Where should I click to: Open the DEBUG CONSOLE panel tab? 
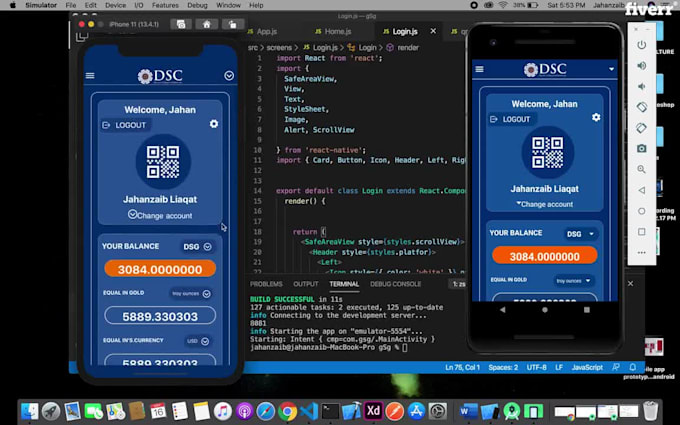[x=396, y=284]
